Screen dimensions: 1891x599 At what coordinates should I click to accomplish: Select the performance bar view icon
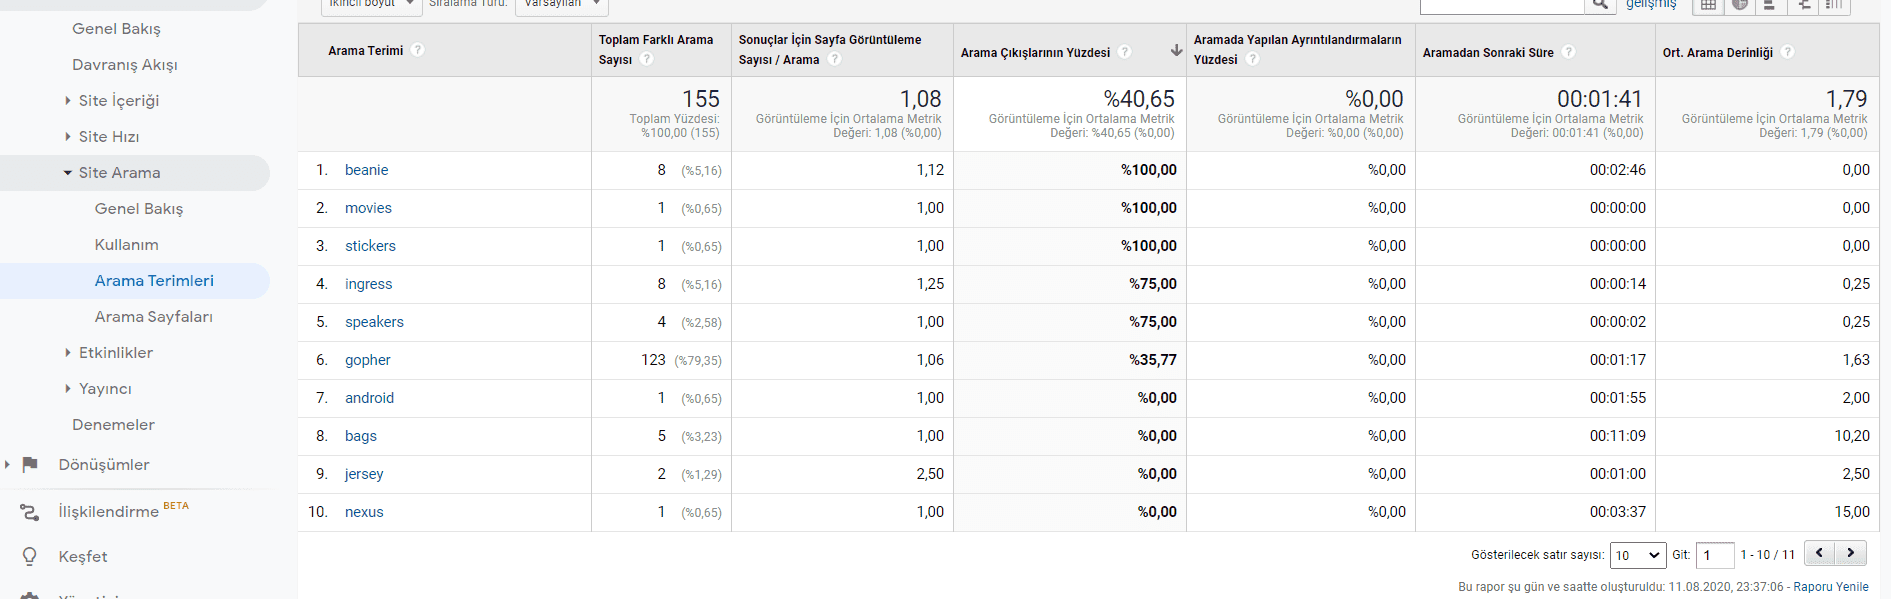pyautogui.click(x=1771, y=5)
